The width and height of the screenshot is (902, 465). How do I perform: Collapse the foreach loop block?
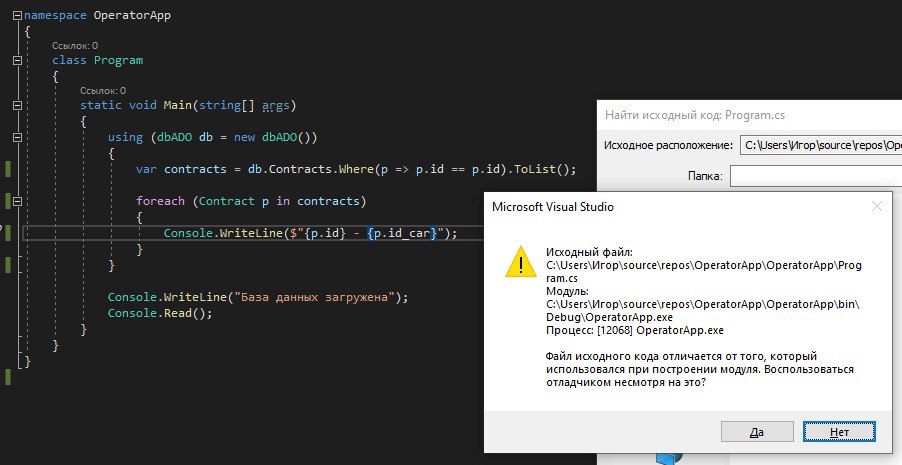(x=17, y=201)
